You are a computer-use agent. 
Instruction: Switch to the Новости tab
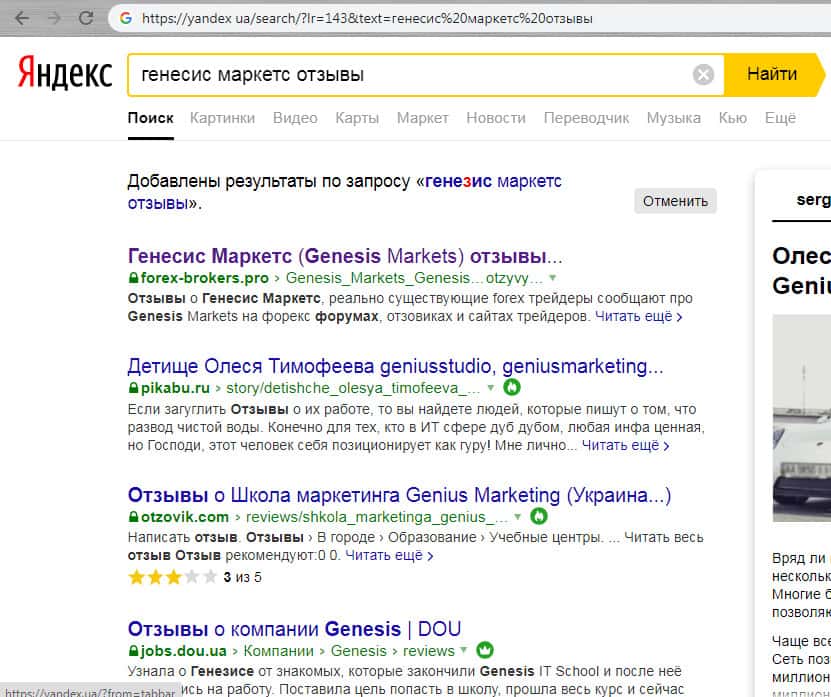coord(496,118)
